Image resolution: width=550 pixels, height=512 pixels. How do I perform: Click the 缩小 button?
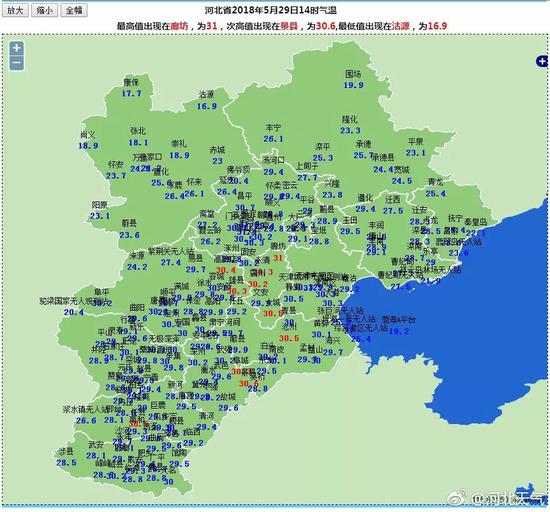[45, 10]
